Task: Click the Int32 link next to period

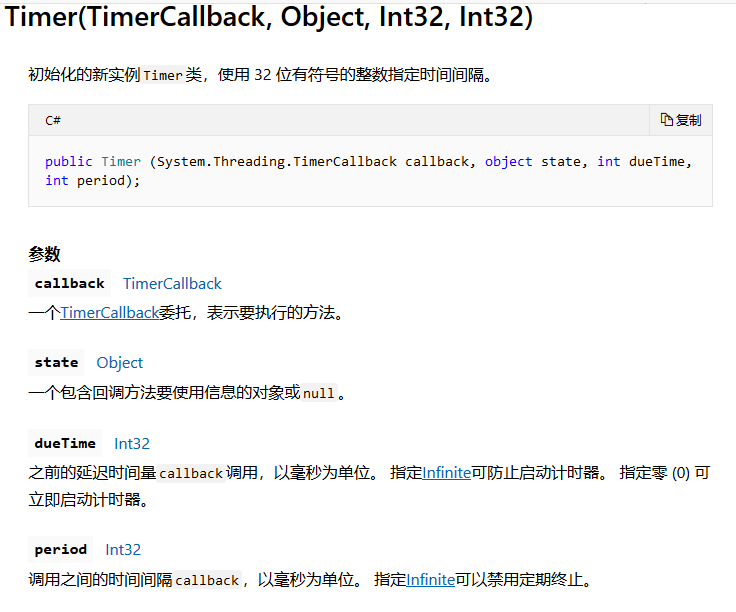Action: 123,549
